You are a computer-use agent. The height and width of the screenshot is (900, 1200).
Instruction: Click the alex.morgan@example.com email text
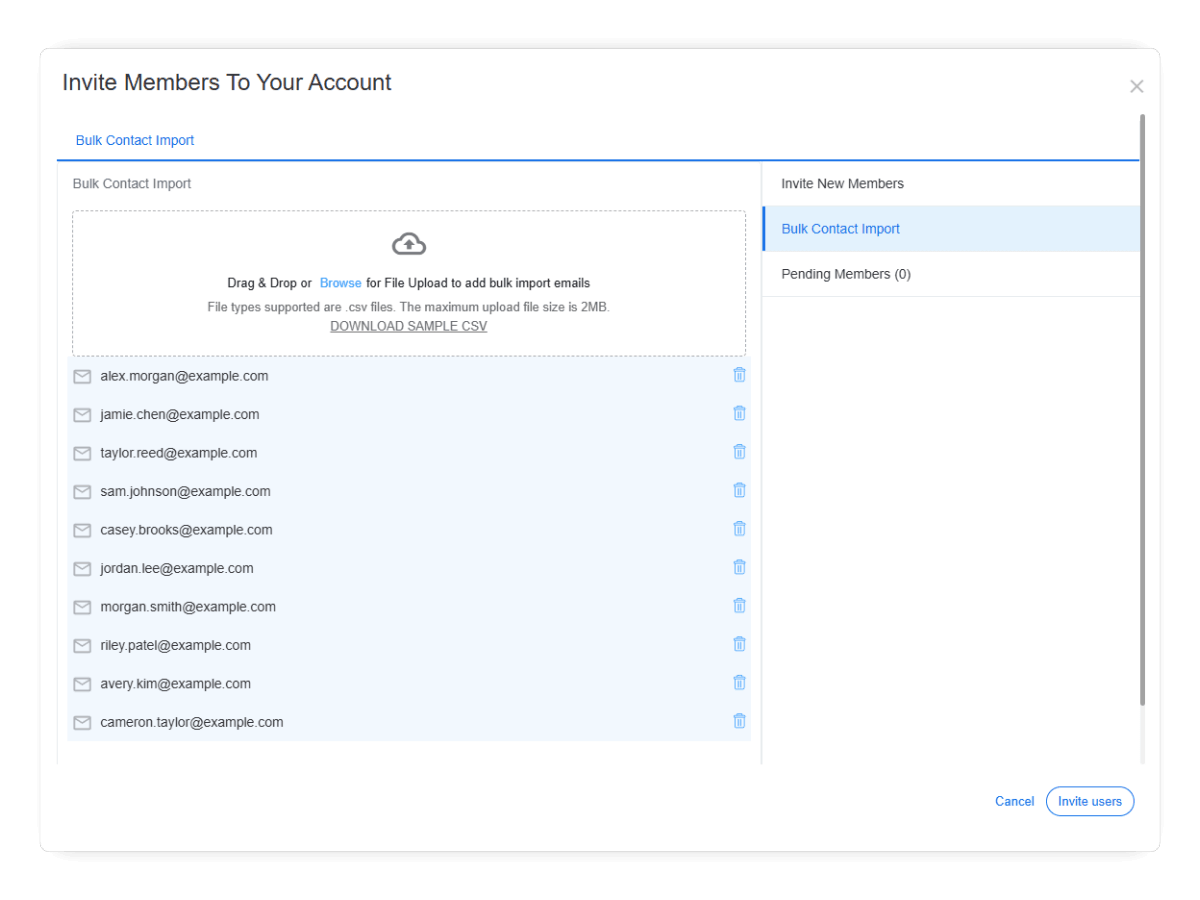point(184,376)
